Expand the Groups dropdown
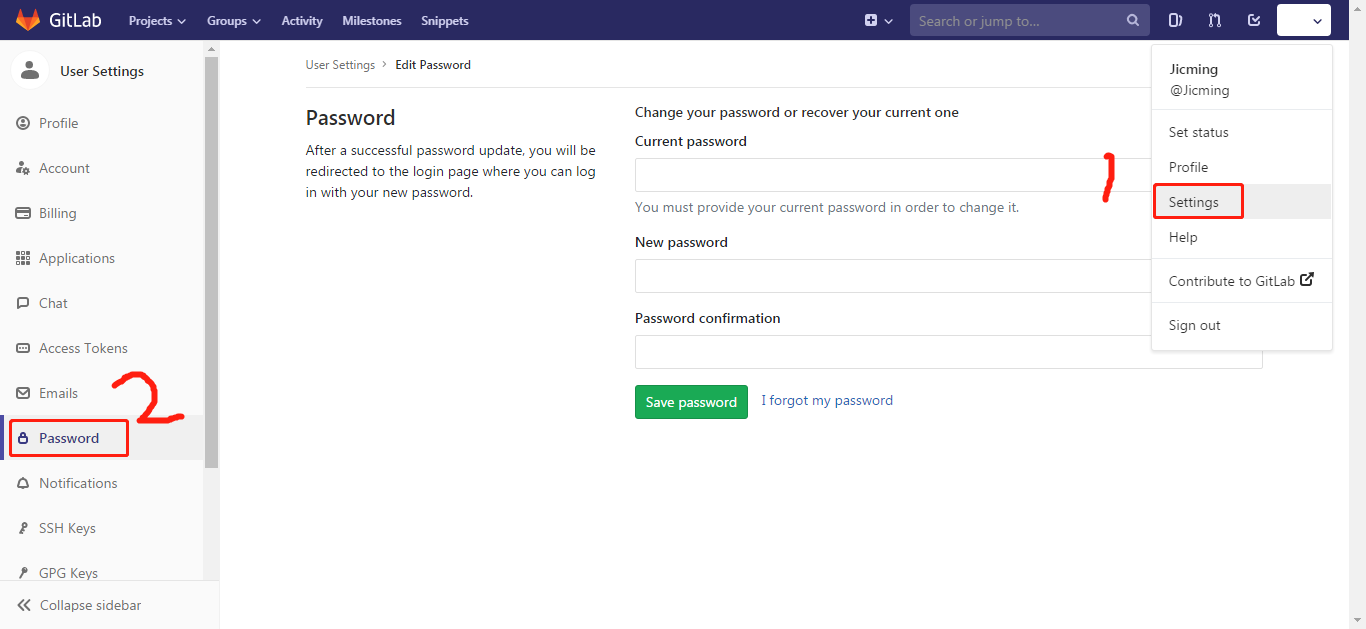This screenshot has height=629, width=1366. (x=232, y=20)
